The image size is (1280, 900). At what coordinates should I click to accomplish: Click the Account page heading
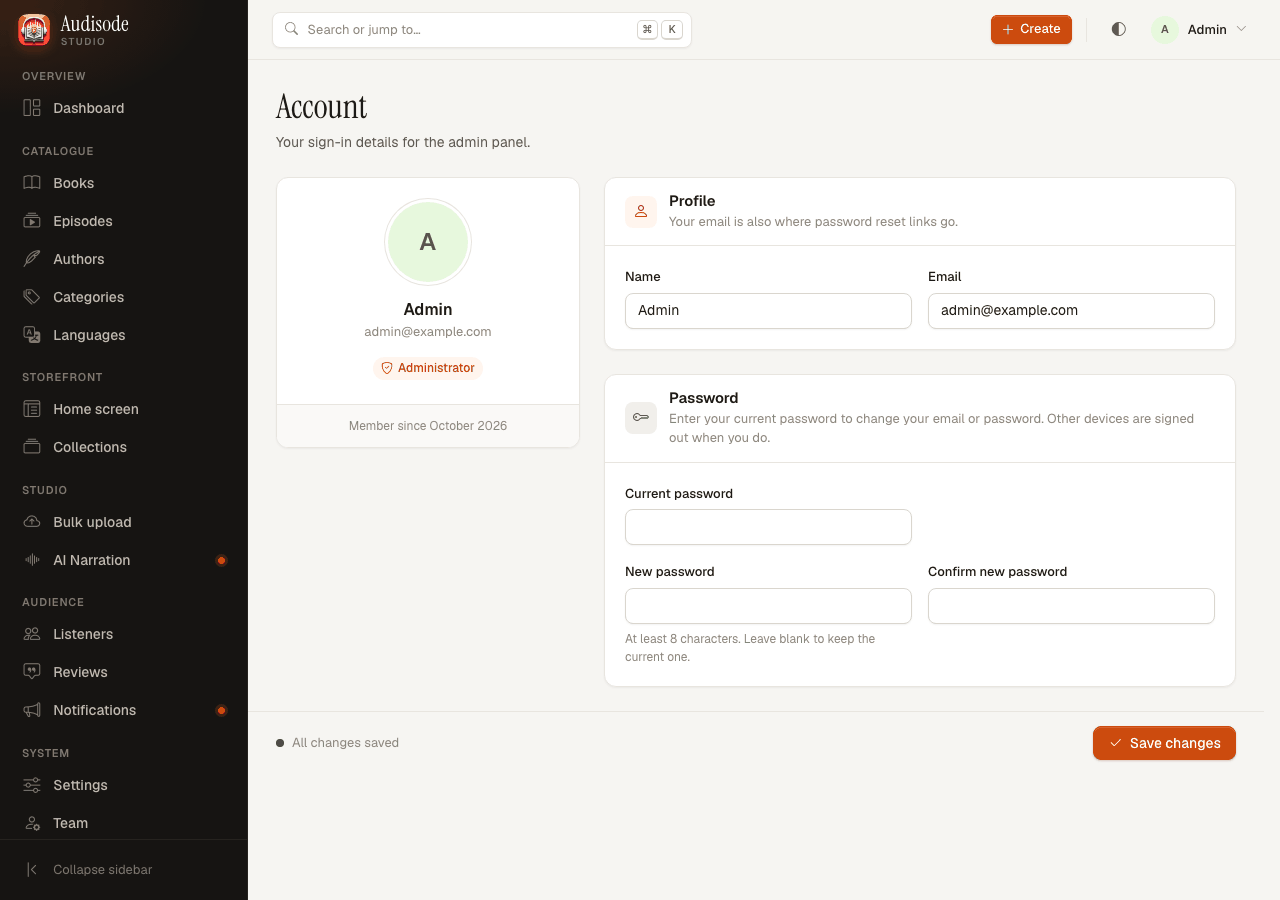click(x=322, y=107)
